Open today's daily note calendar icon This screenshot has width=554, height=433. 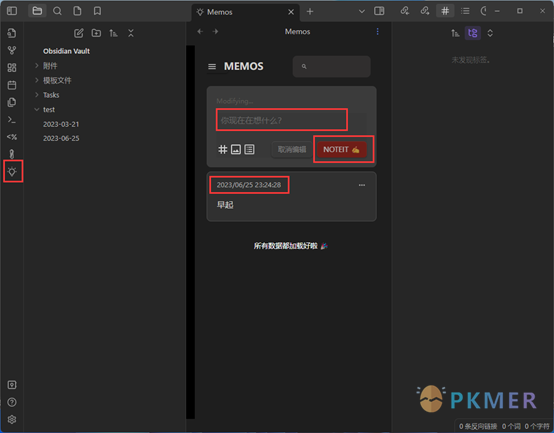(12, 85)
